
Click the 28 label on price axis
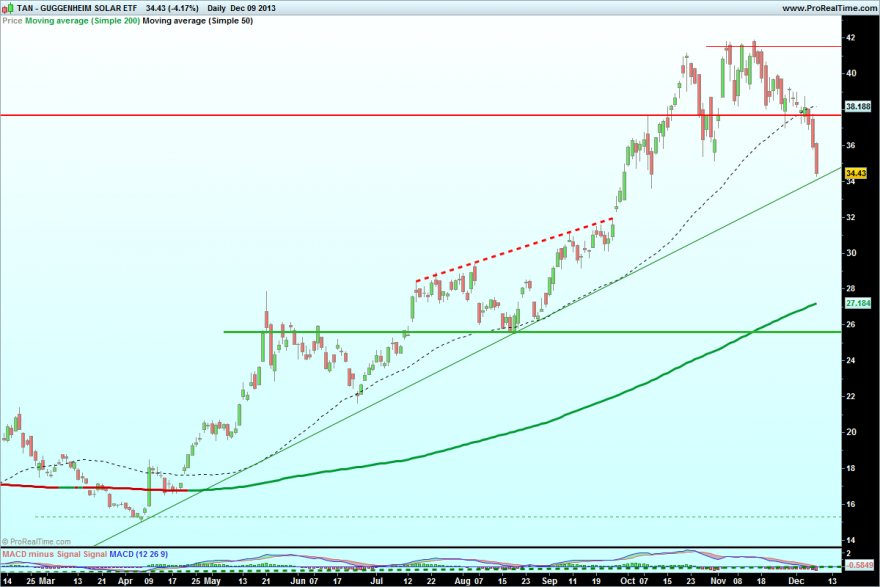tap(851, 288)
